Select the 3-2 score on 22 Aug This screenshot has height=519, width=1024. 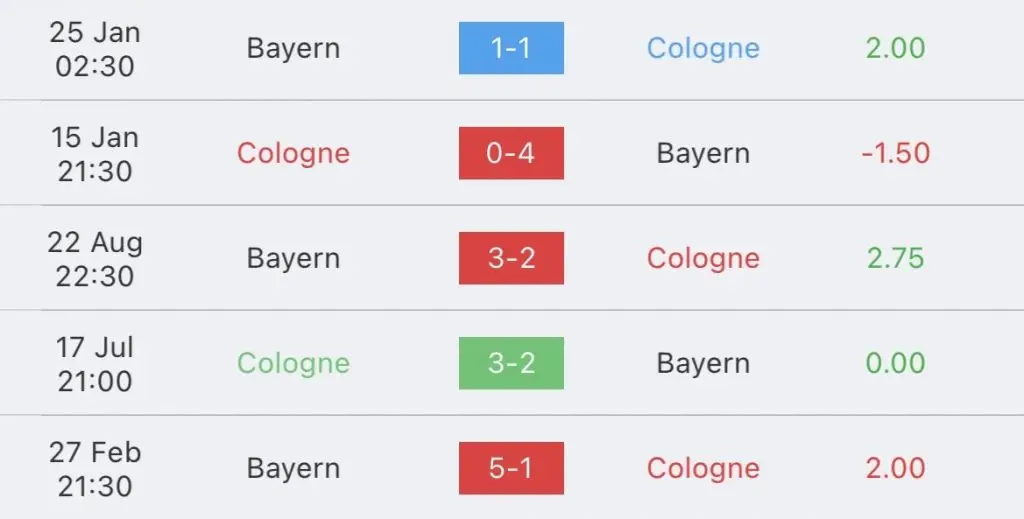(511, 259)
